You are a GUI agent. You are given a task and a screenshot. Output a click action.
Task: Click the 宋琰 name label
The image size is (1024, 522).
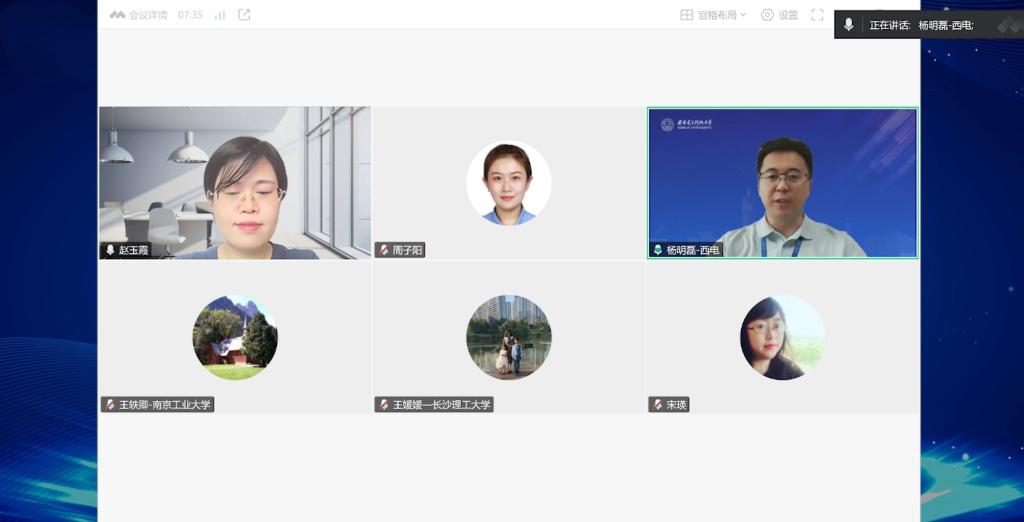click(677, 405)
